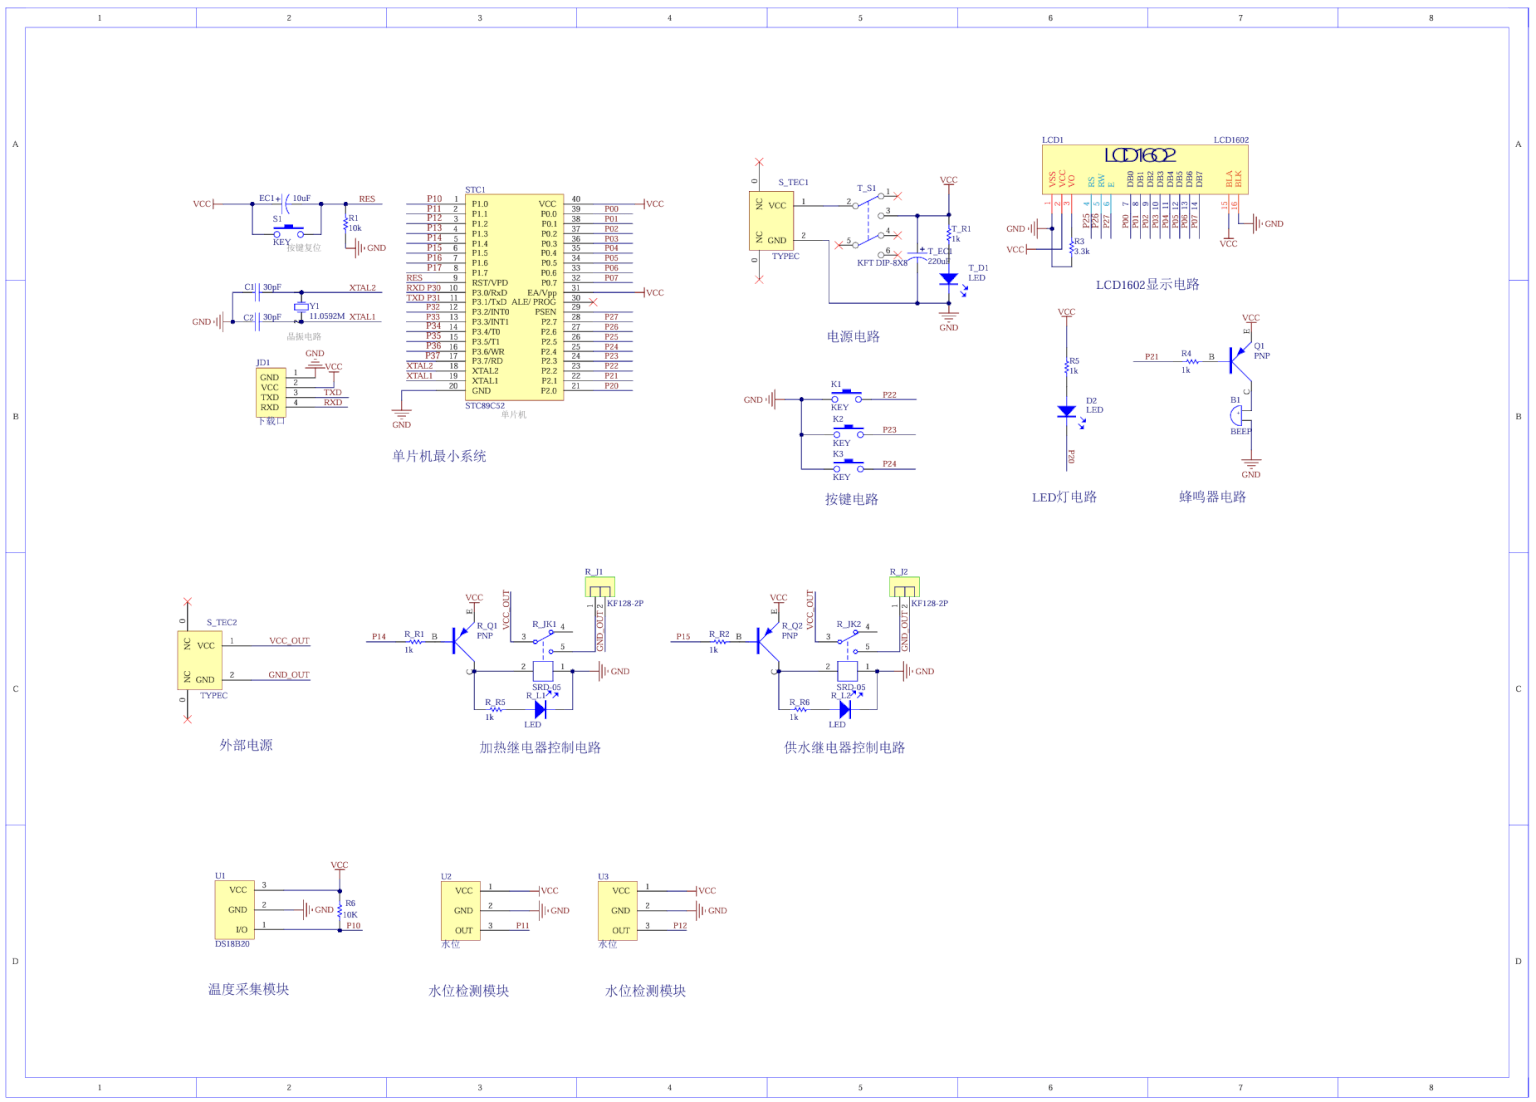Screen dimensions: 1536x1102
Task: Click resistor R_R6 1k
Action: pyautogui.click(x=801, y=709)
